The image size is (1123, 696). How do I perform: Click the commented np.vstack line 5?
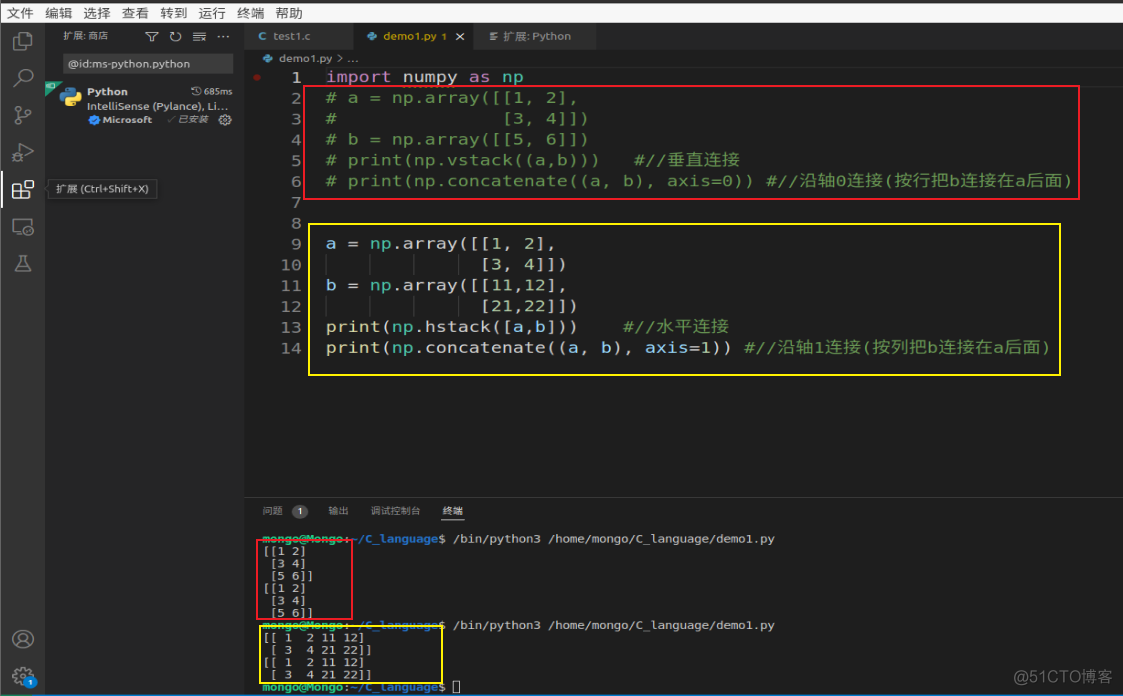pos(533,160)
